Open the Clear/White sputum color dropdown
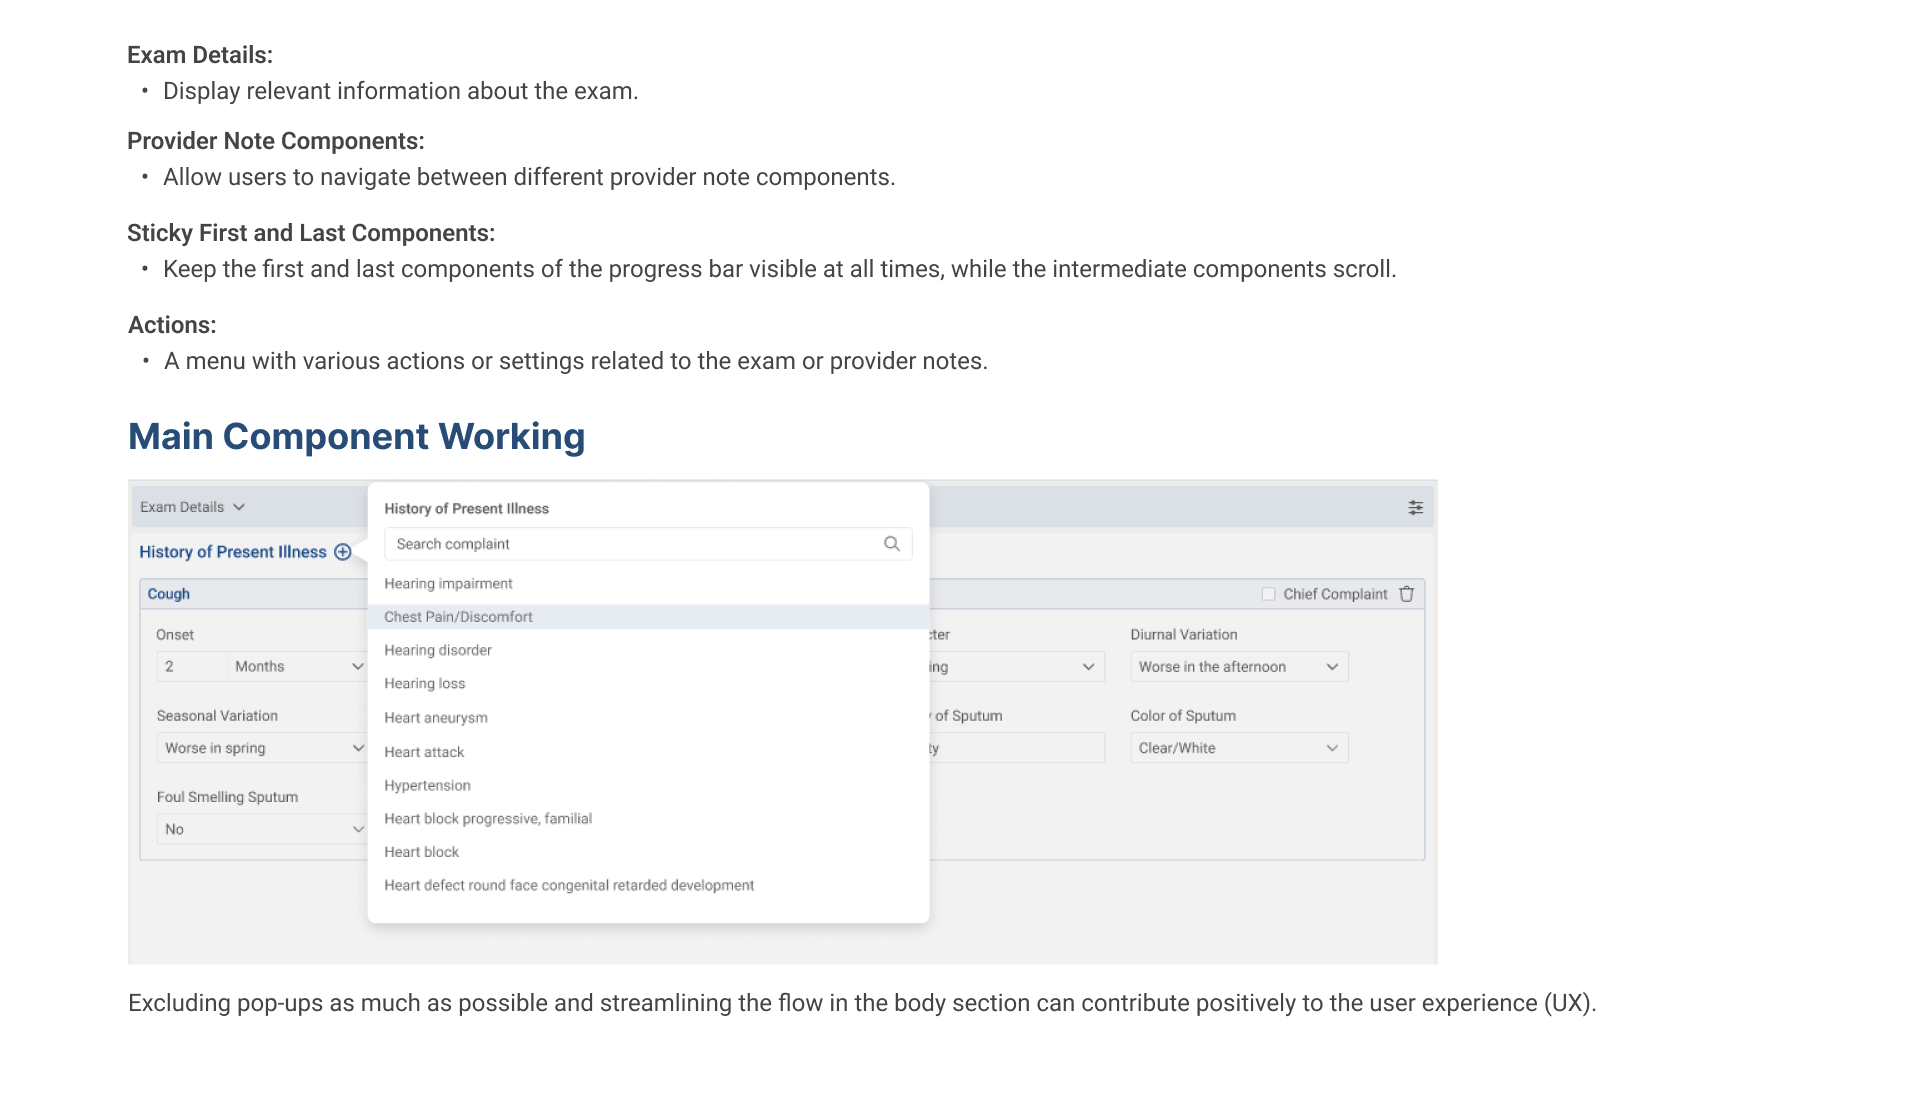The width and height of the screenshot is (1920, 1094). click(x=1239, y=748)
